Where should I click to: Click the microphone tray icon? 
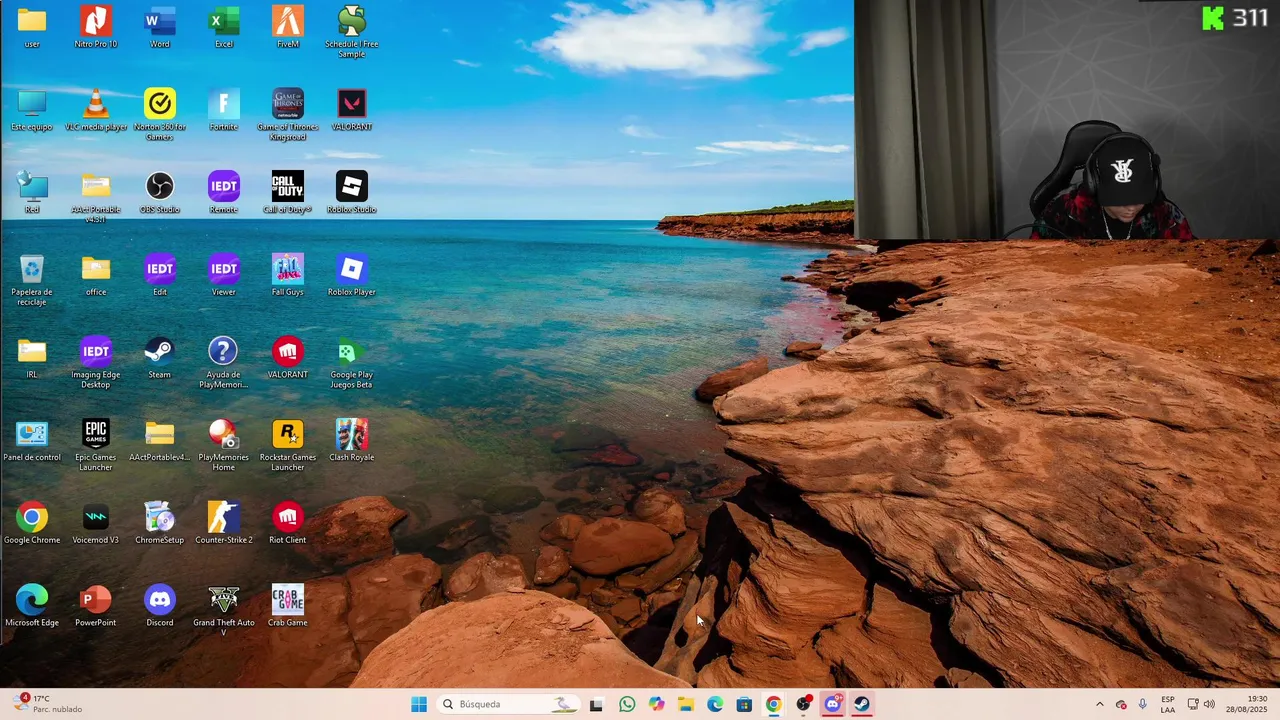(1142, 704)
